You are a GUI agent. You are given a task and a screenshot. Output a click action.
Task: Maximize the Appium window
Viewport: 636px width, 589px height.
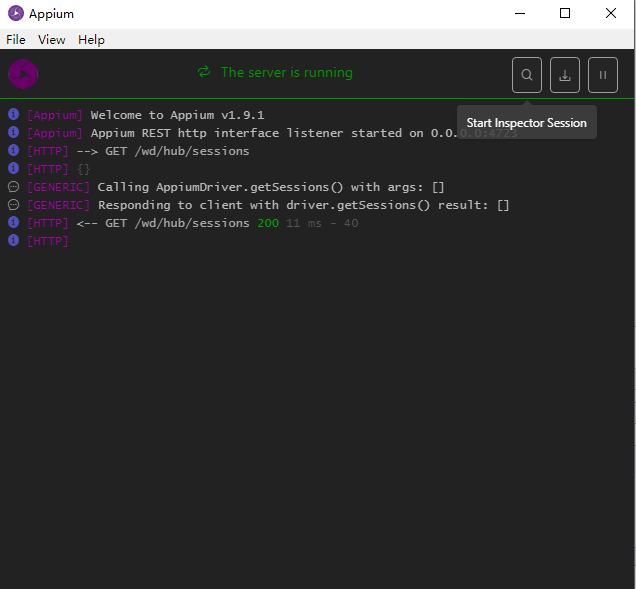[x=565, y=13]
